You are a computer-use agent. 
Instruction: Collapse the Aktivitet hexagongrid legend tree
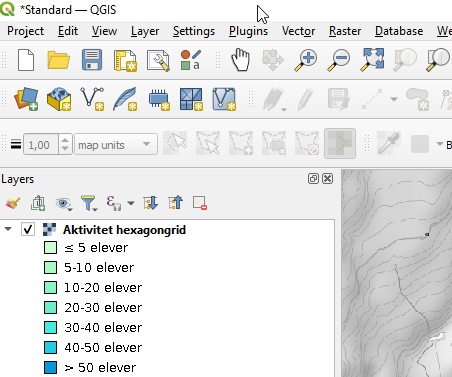click(x=8, y=229)
